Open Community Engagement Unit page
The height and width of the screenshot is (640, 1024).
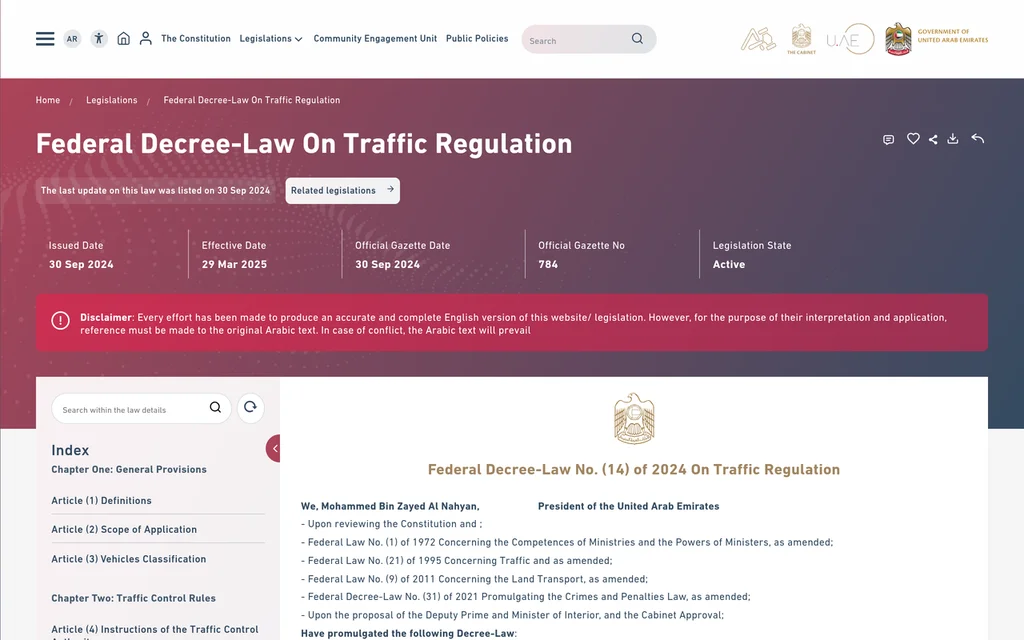click(375, 39)
